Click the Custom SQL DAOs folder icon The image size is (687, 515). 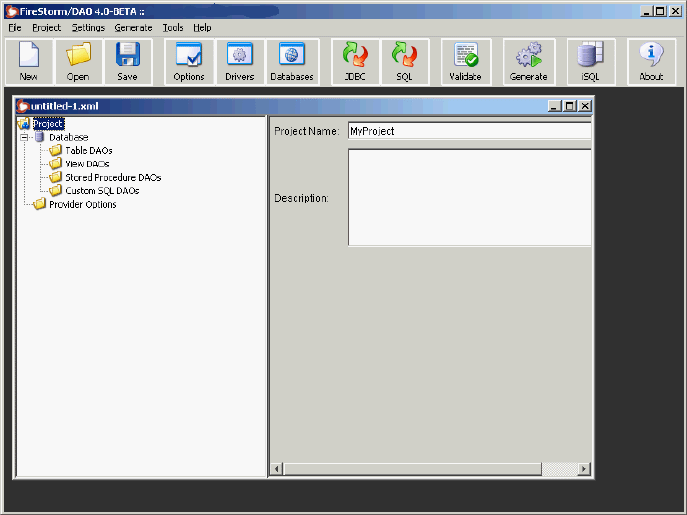(x=56, y=190)
